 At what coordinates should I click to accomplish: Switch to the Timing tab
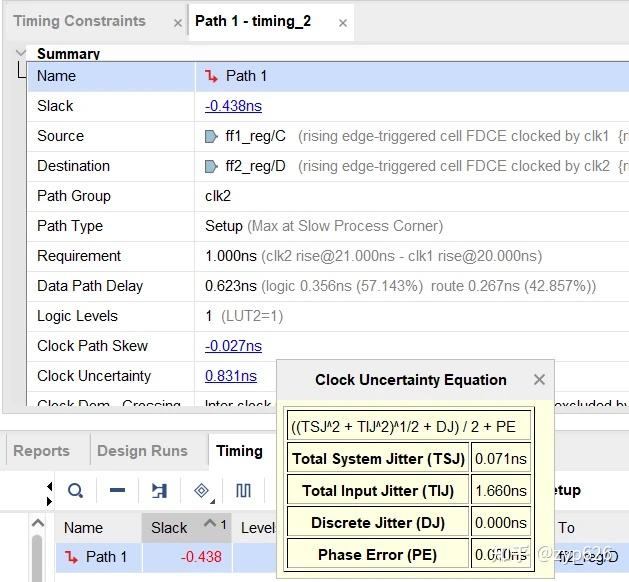pos(239,451)
